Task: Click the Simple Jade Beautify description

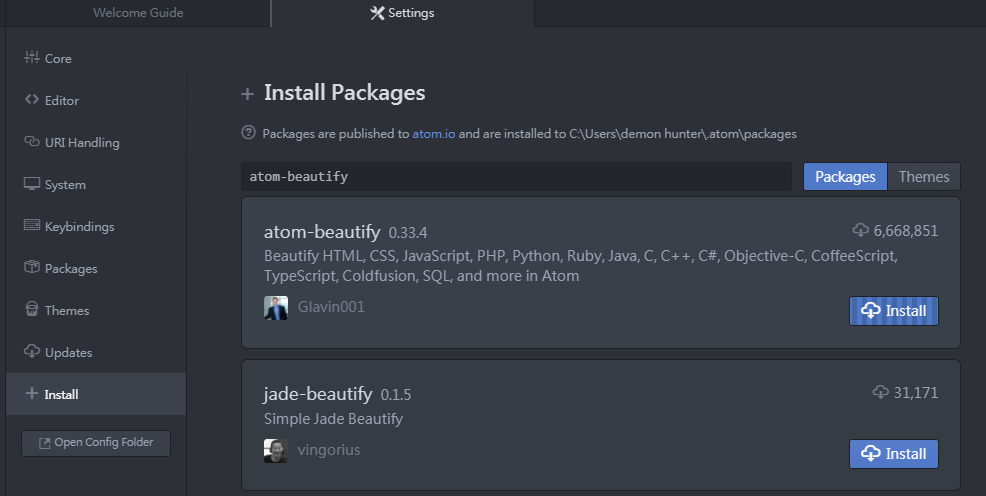Action: pyautogui.click(x=333, y=419)
